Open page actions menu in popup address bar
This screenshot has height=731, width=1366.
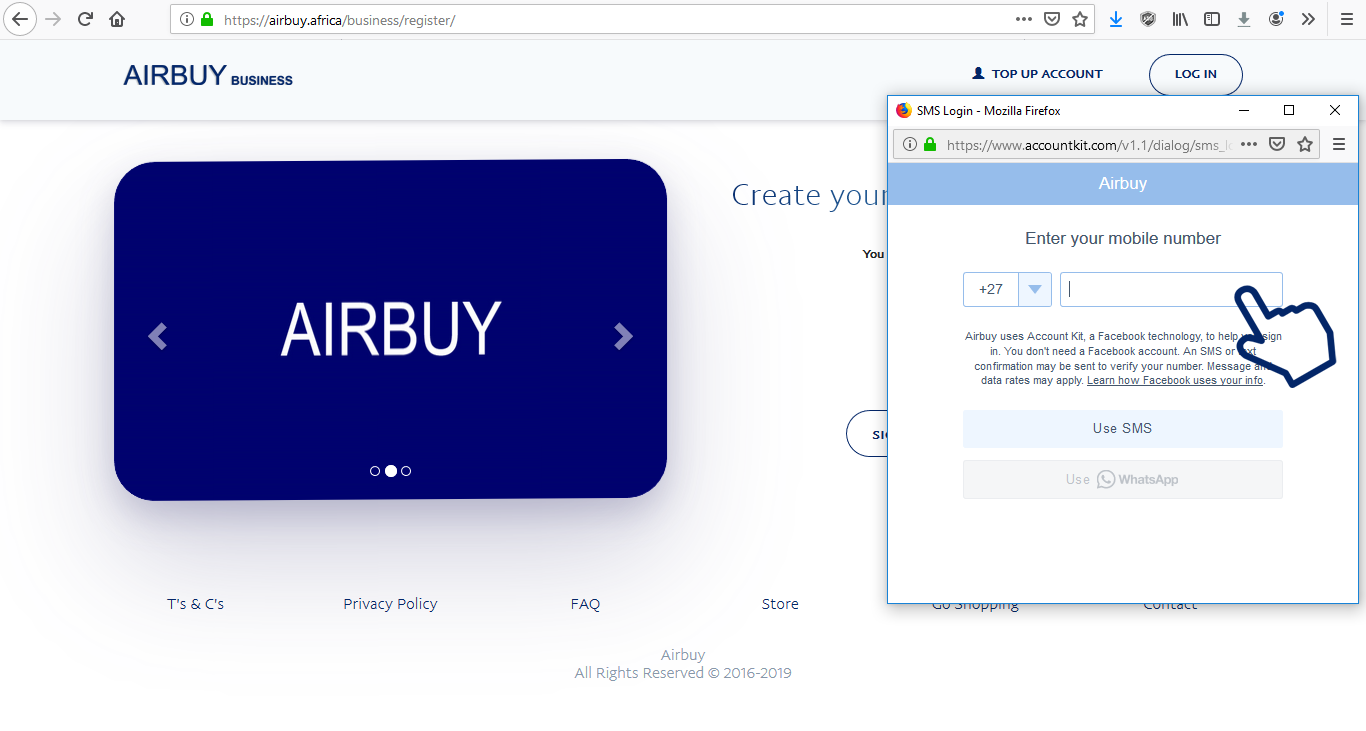(1249, 144)
